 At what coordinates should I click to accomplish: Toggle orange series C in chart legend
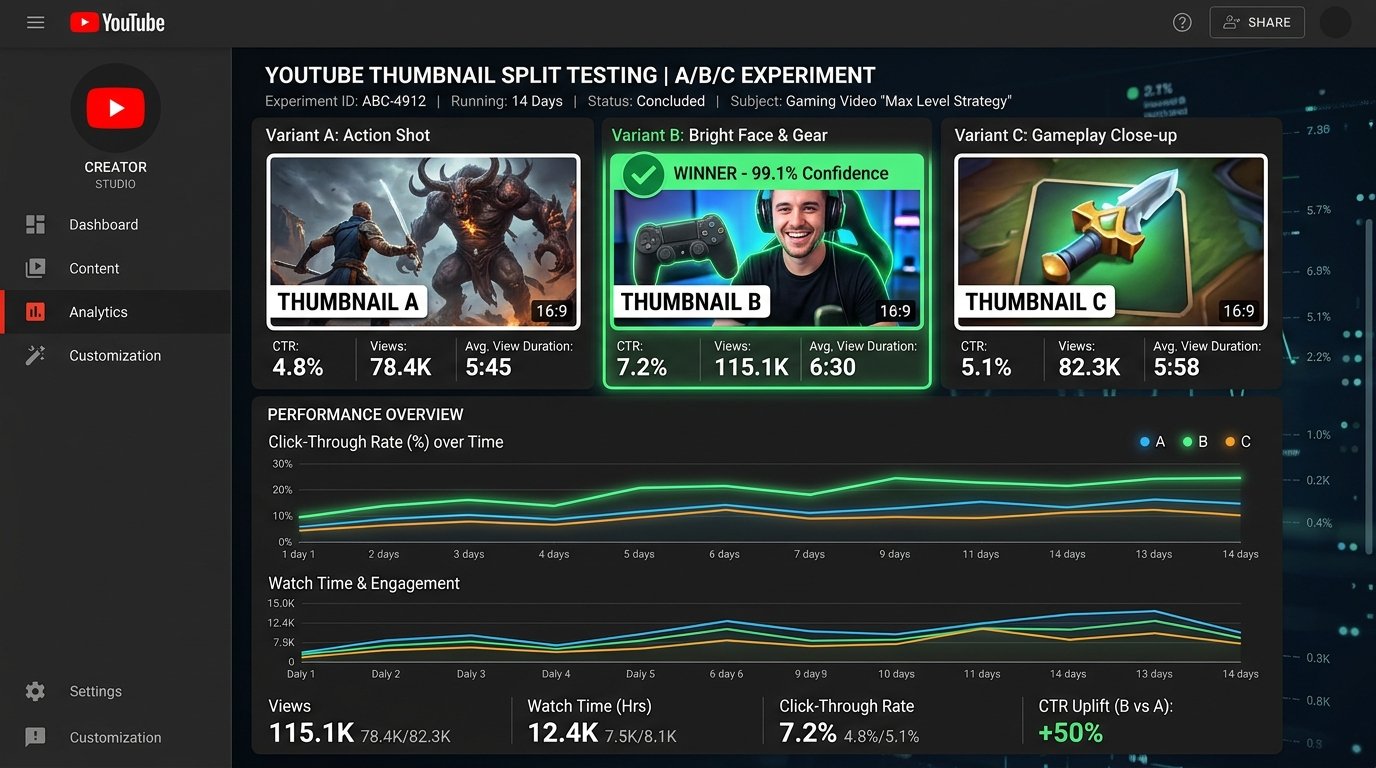tap(1238, 442)
